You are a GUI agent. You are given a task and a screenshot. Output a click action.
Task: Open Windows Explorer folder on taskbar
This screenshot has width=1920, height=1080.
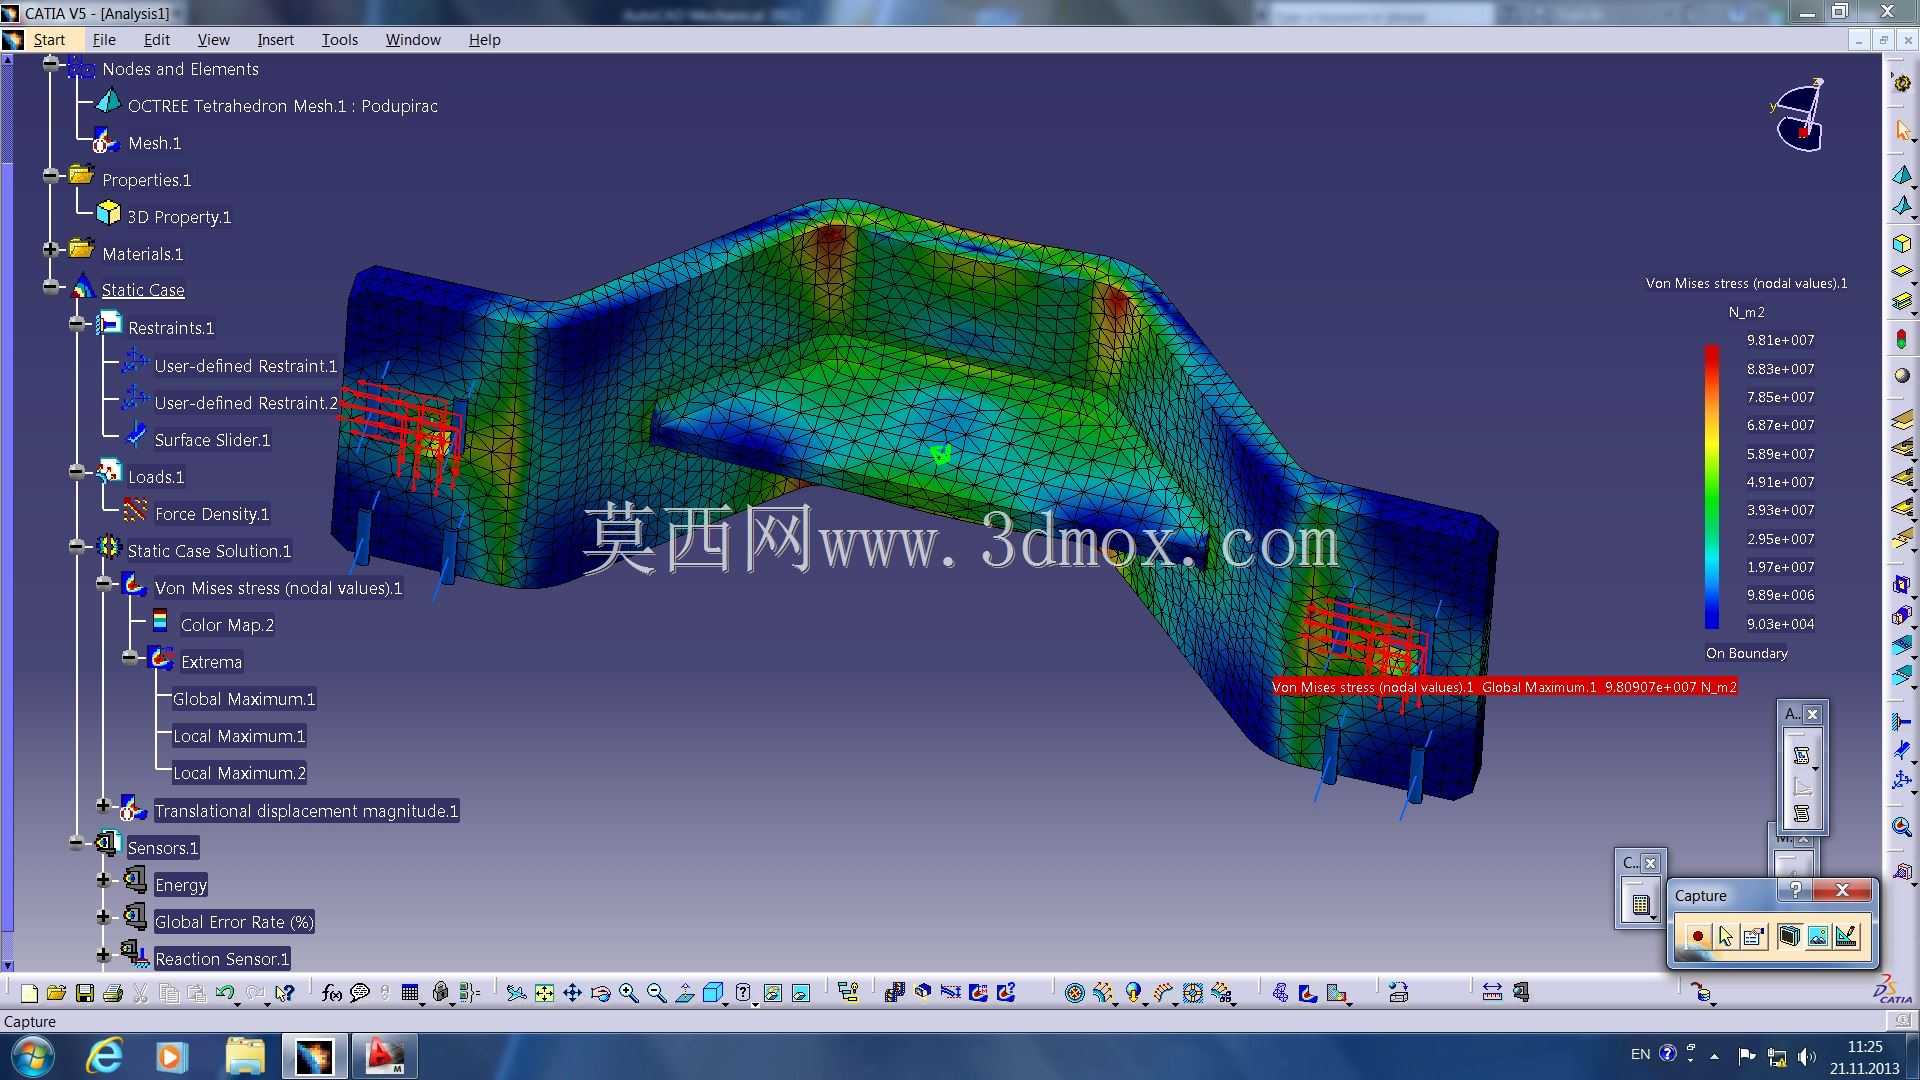click(245, 1056)
